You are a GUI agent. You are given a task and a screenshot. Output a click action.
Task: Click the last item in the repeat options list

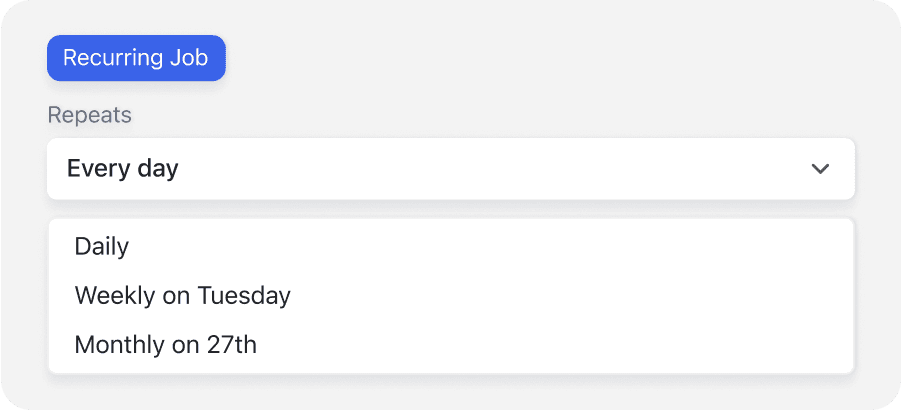[x=165, y=345]
